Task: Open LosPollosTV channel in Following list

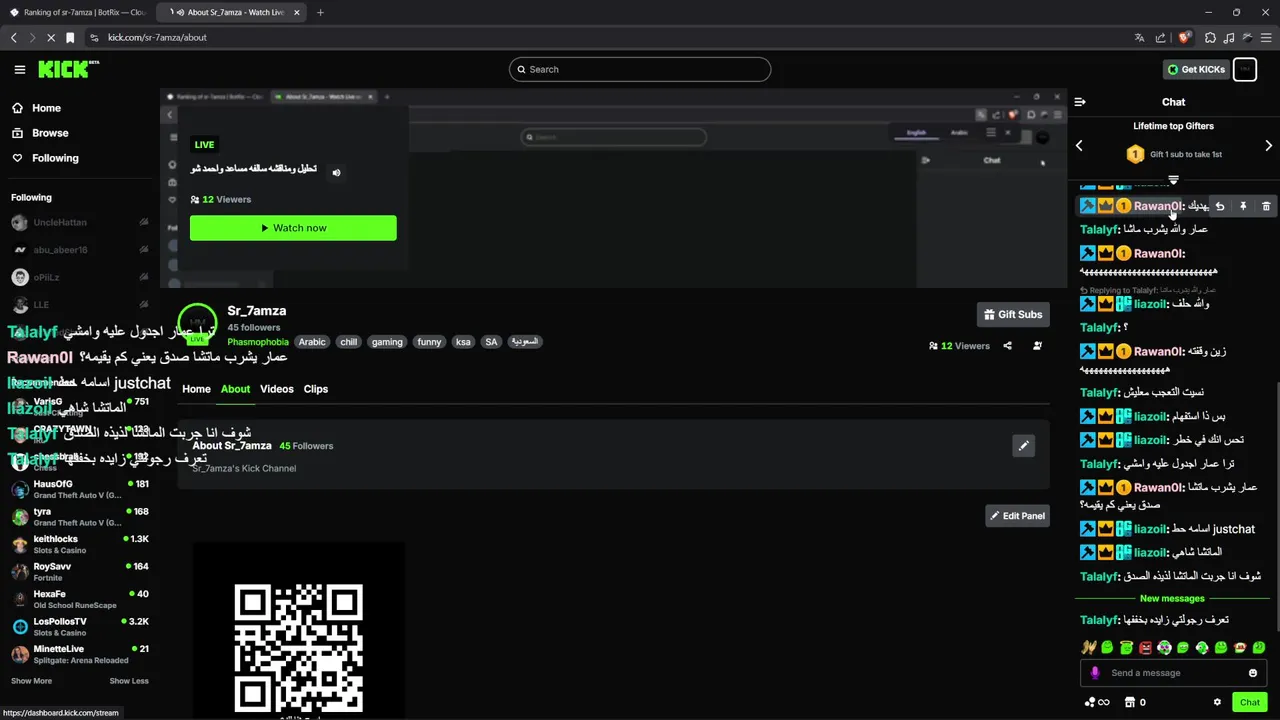Action: click(80, 627)
